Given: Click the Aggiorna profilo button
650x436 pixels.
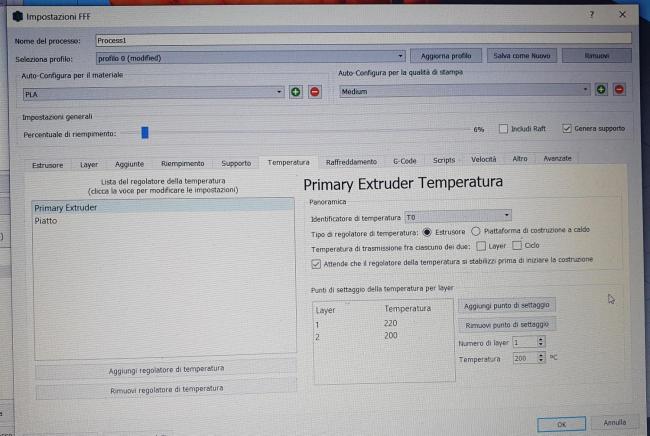Looking at the screenshot, I should click(x=446, y=56).
